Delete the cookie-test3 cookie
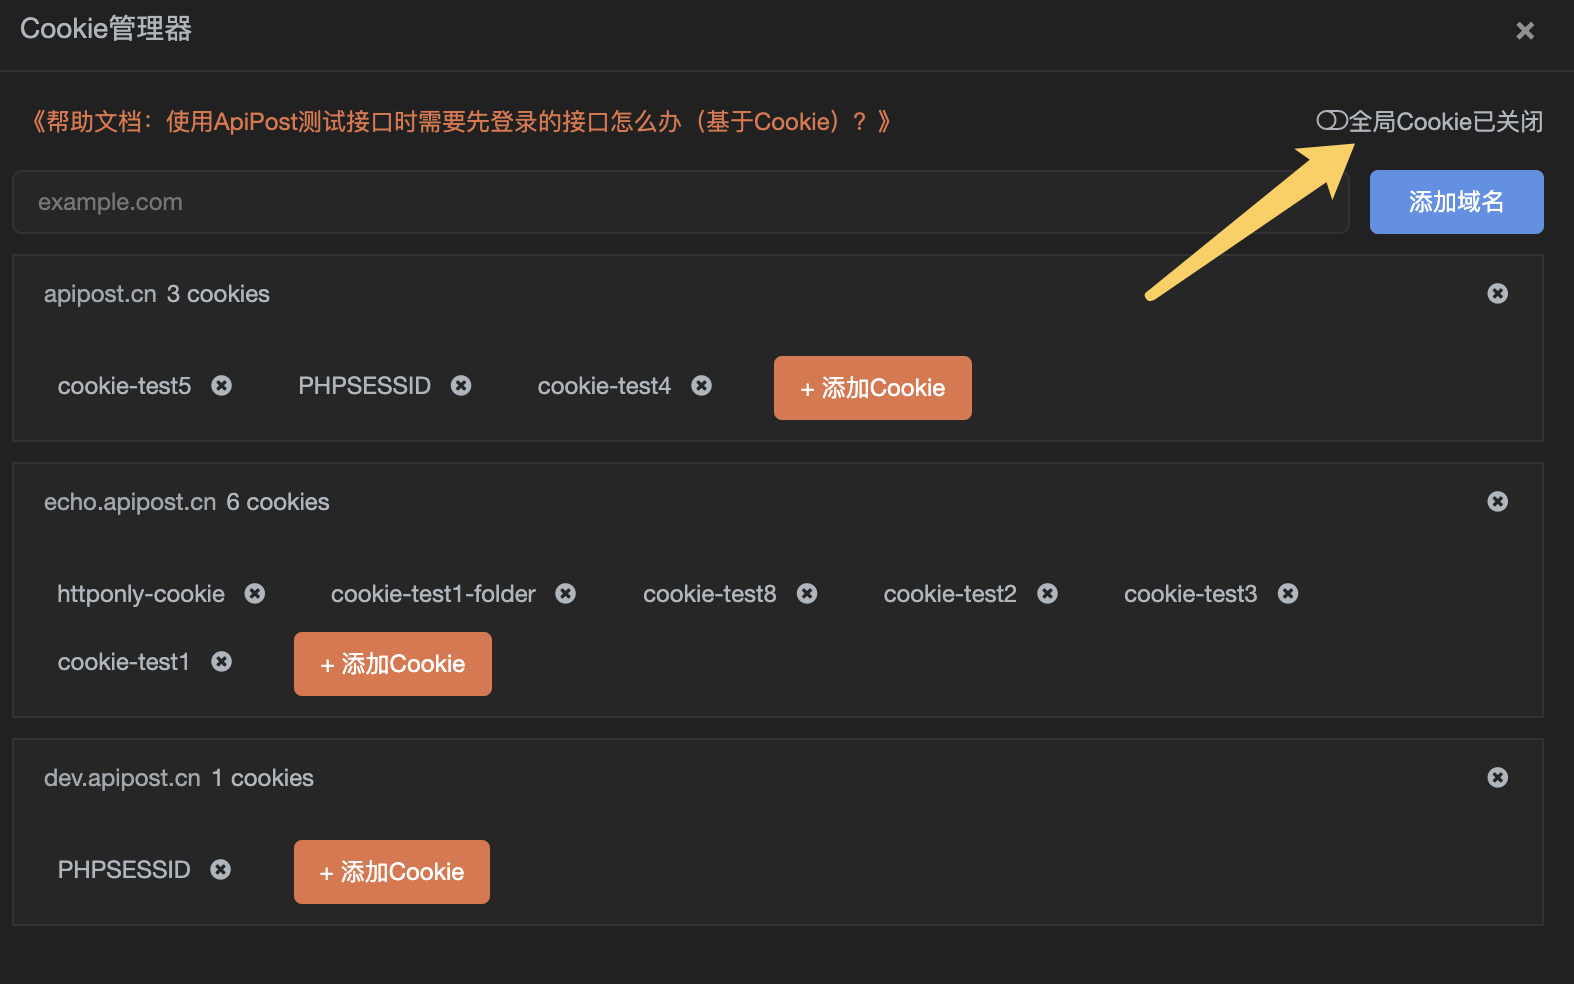 (x=1288, y=593)
